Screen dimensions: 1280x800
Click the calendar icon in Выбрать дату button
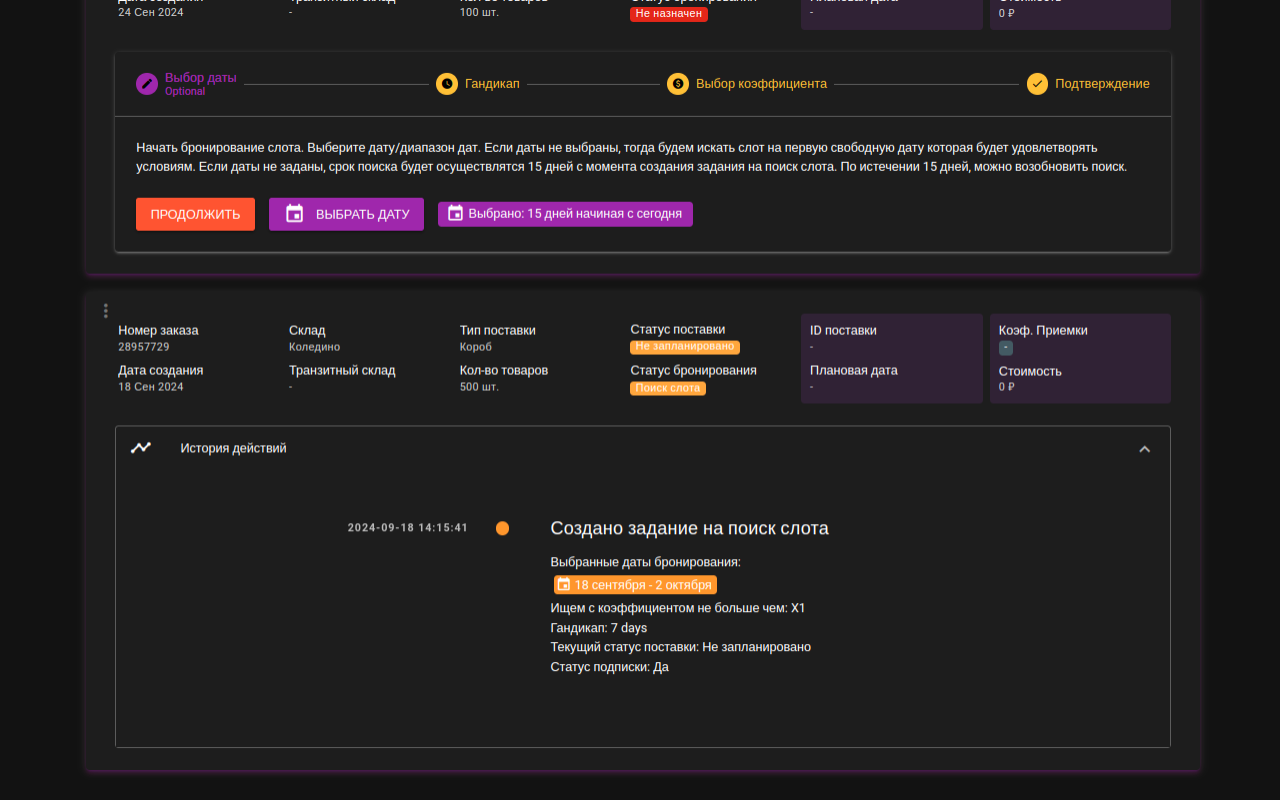(295, 214)
